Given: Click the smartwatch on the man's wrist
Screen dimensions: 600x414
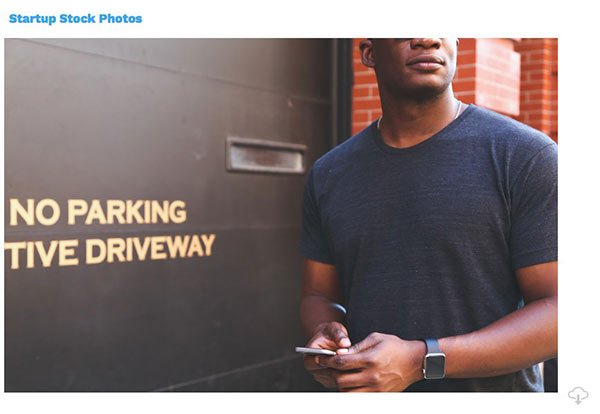Looking at the screenshot, I should point(434,359).
